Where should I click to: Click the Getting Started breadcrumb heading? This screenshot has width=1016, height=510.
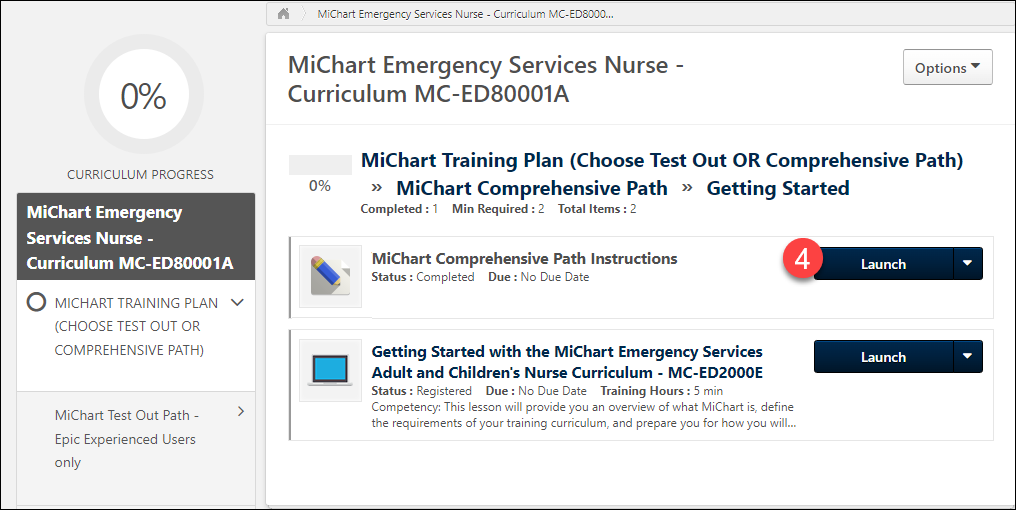[777, 188]
